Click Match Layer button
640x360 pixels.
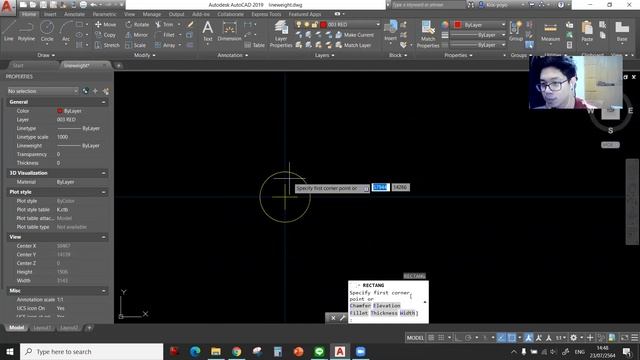pyautogui.click(x=353, y=45)
